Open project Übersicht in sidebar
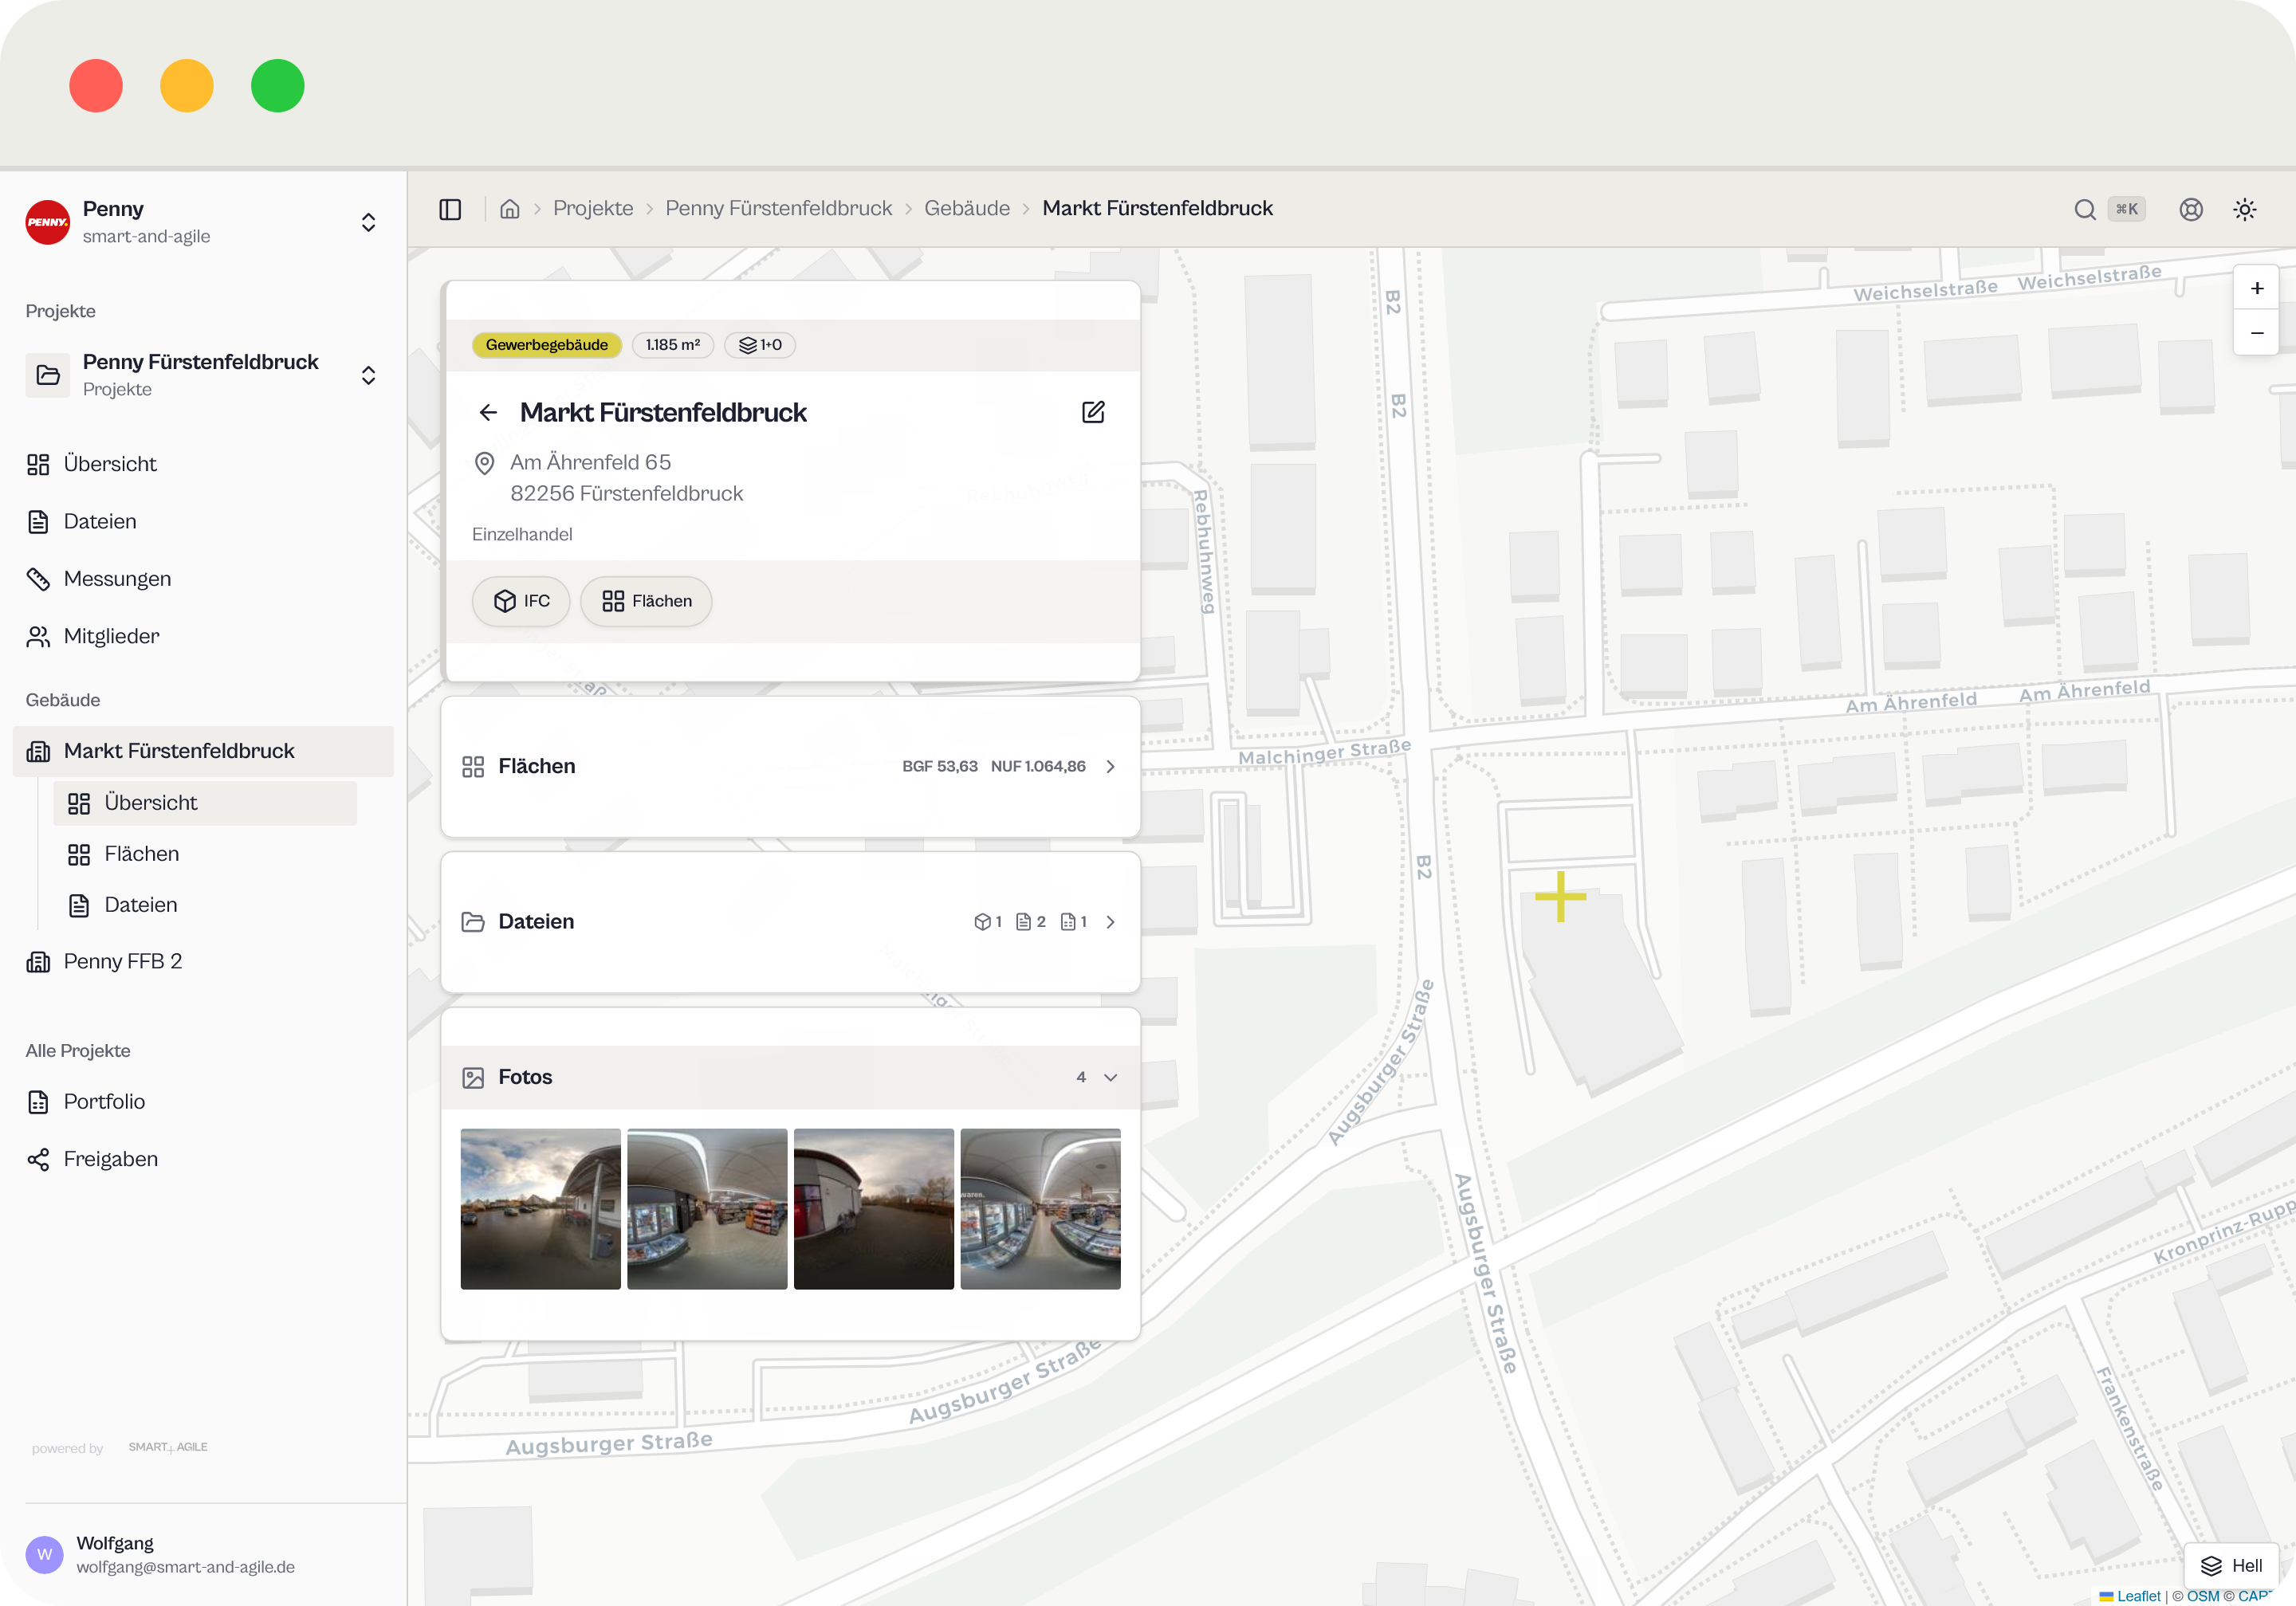 (203, 464)
